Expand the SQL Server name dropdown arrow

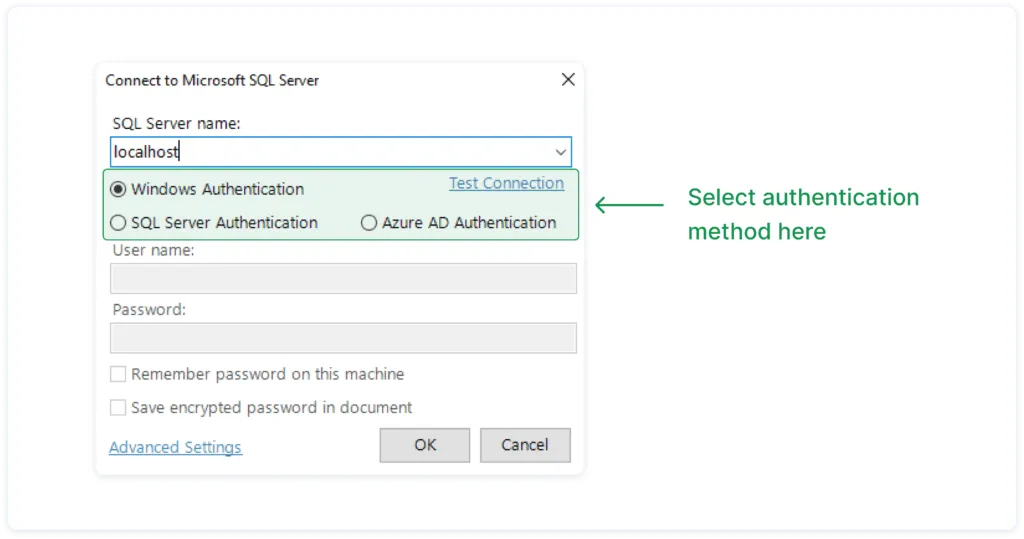[x=560, y=152]
